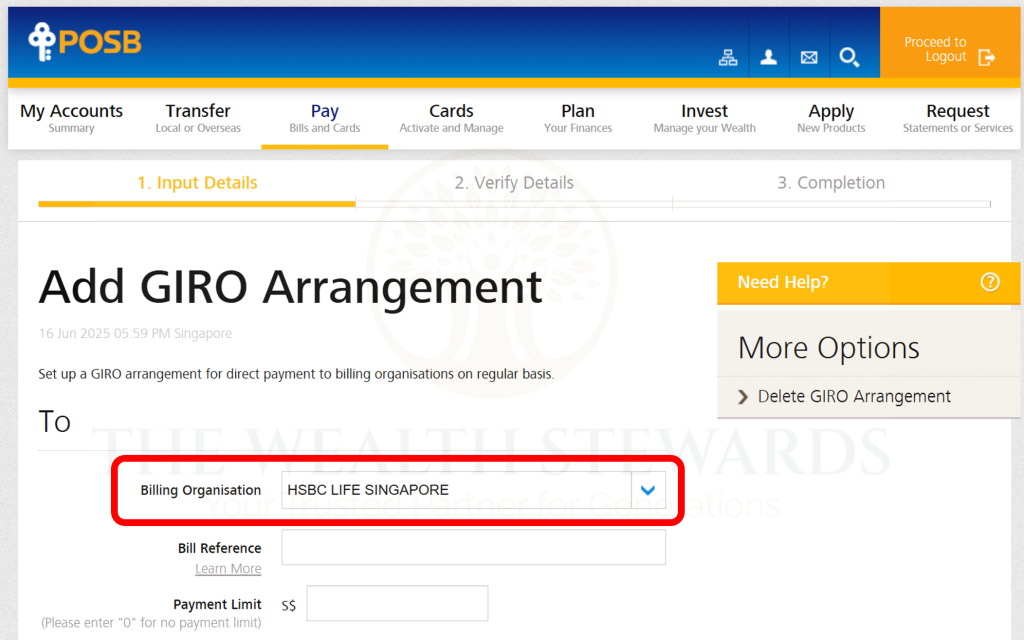Open the mail envelope icon

click(809, 58)
